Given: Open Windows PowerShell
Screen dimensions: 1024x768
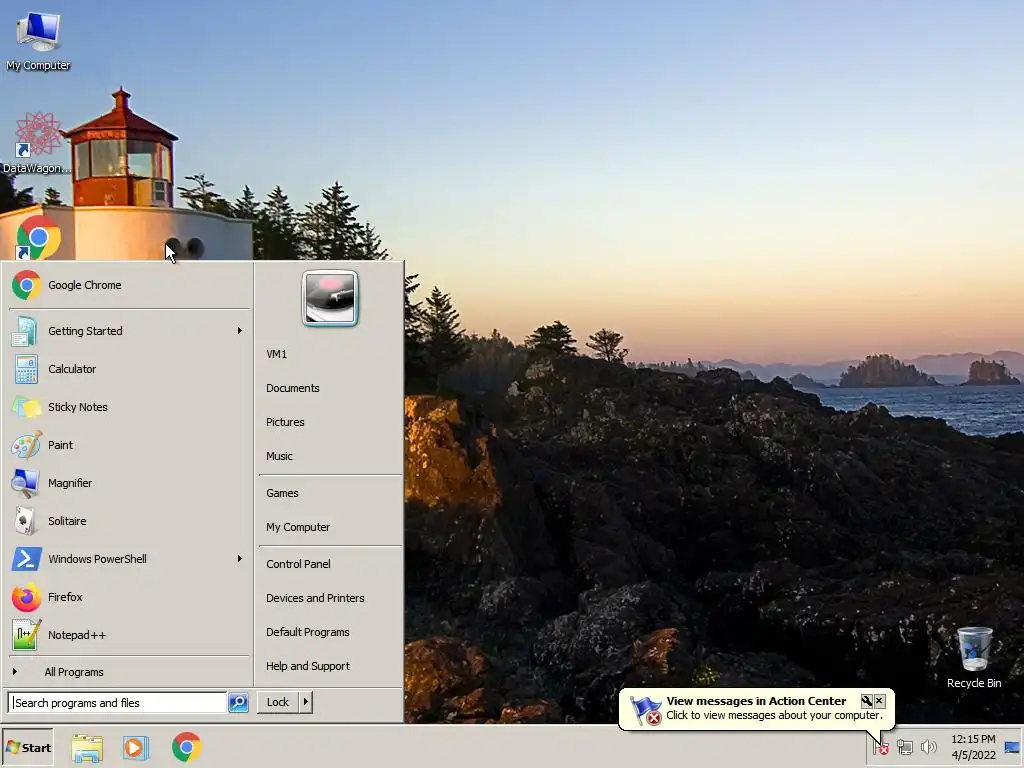Looking at the screenshot, I should pyautogui.click(x=129, y=559).
